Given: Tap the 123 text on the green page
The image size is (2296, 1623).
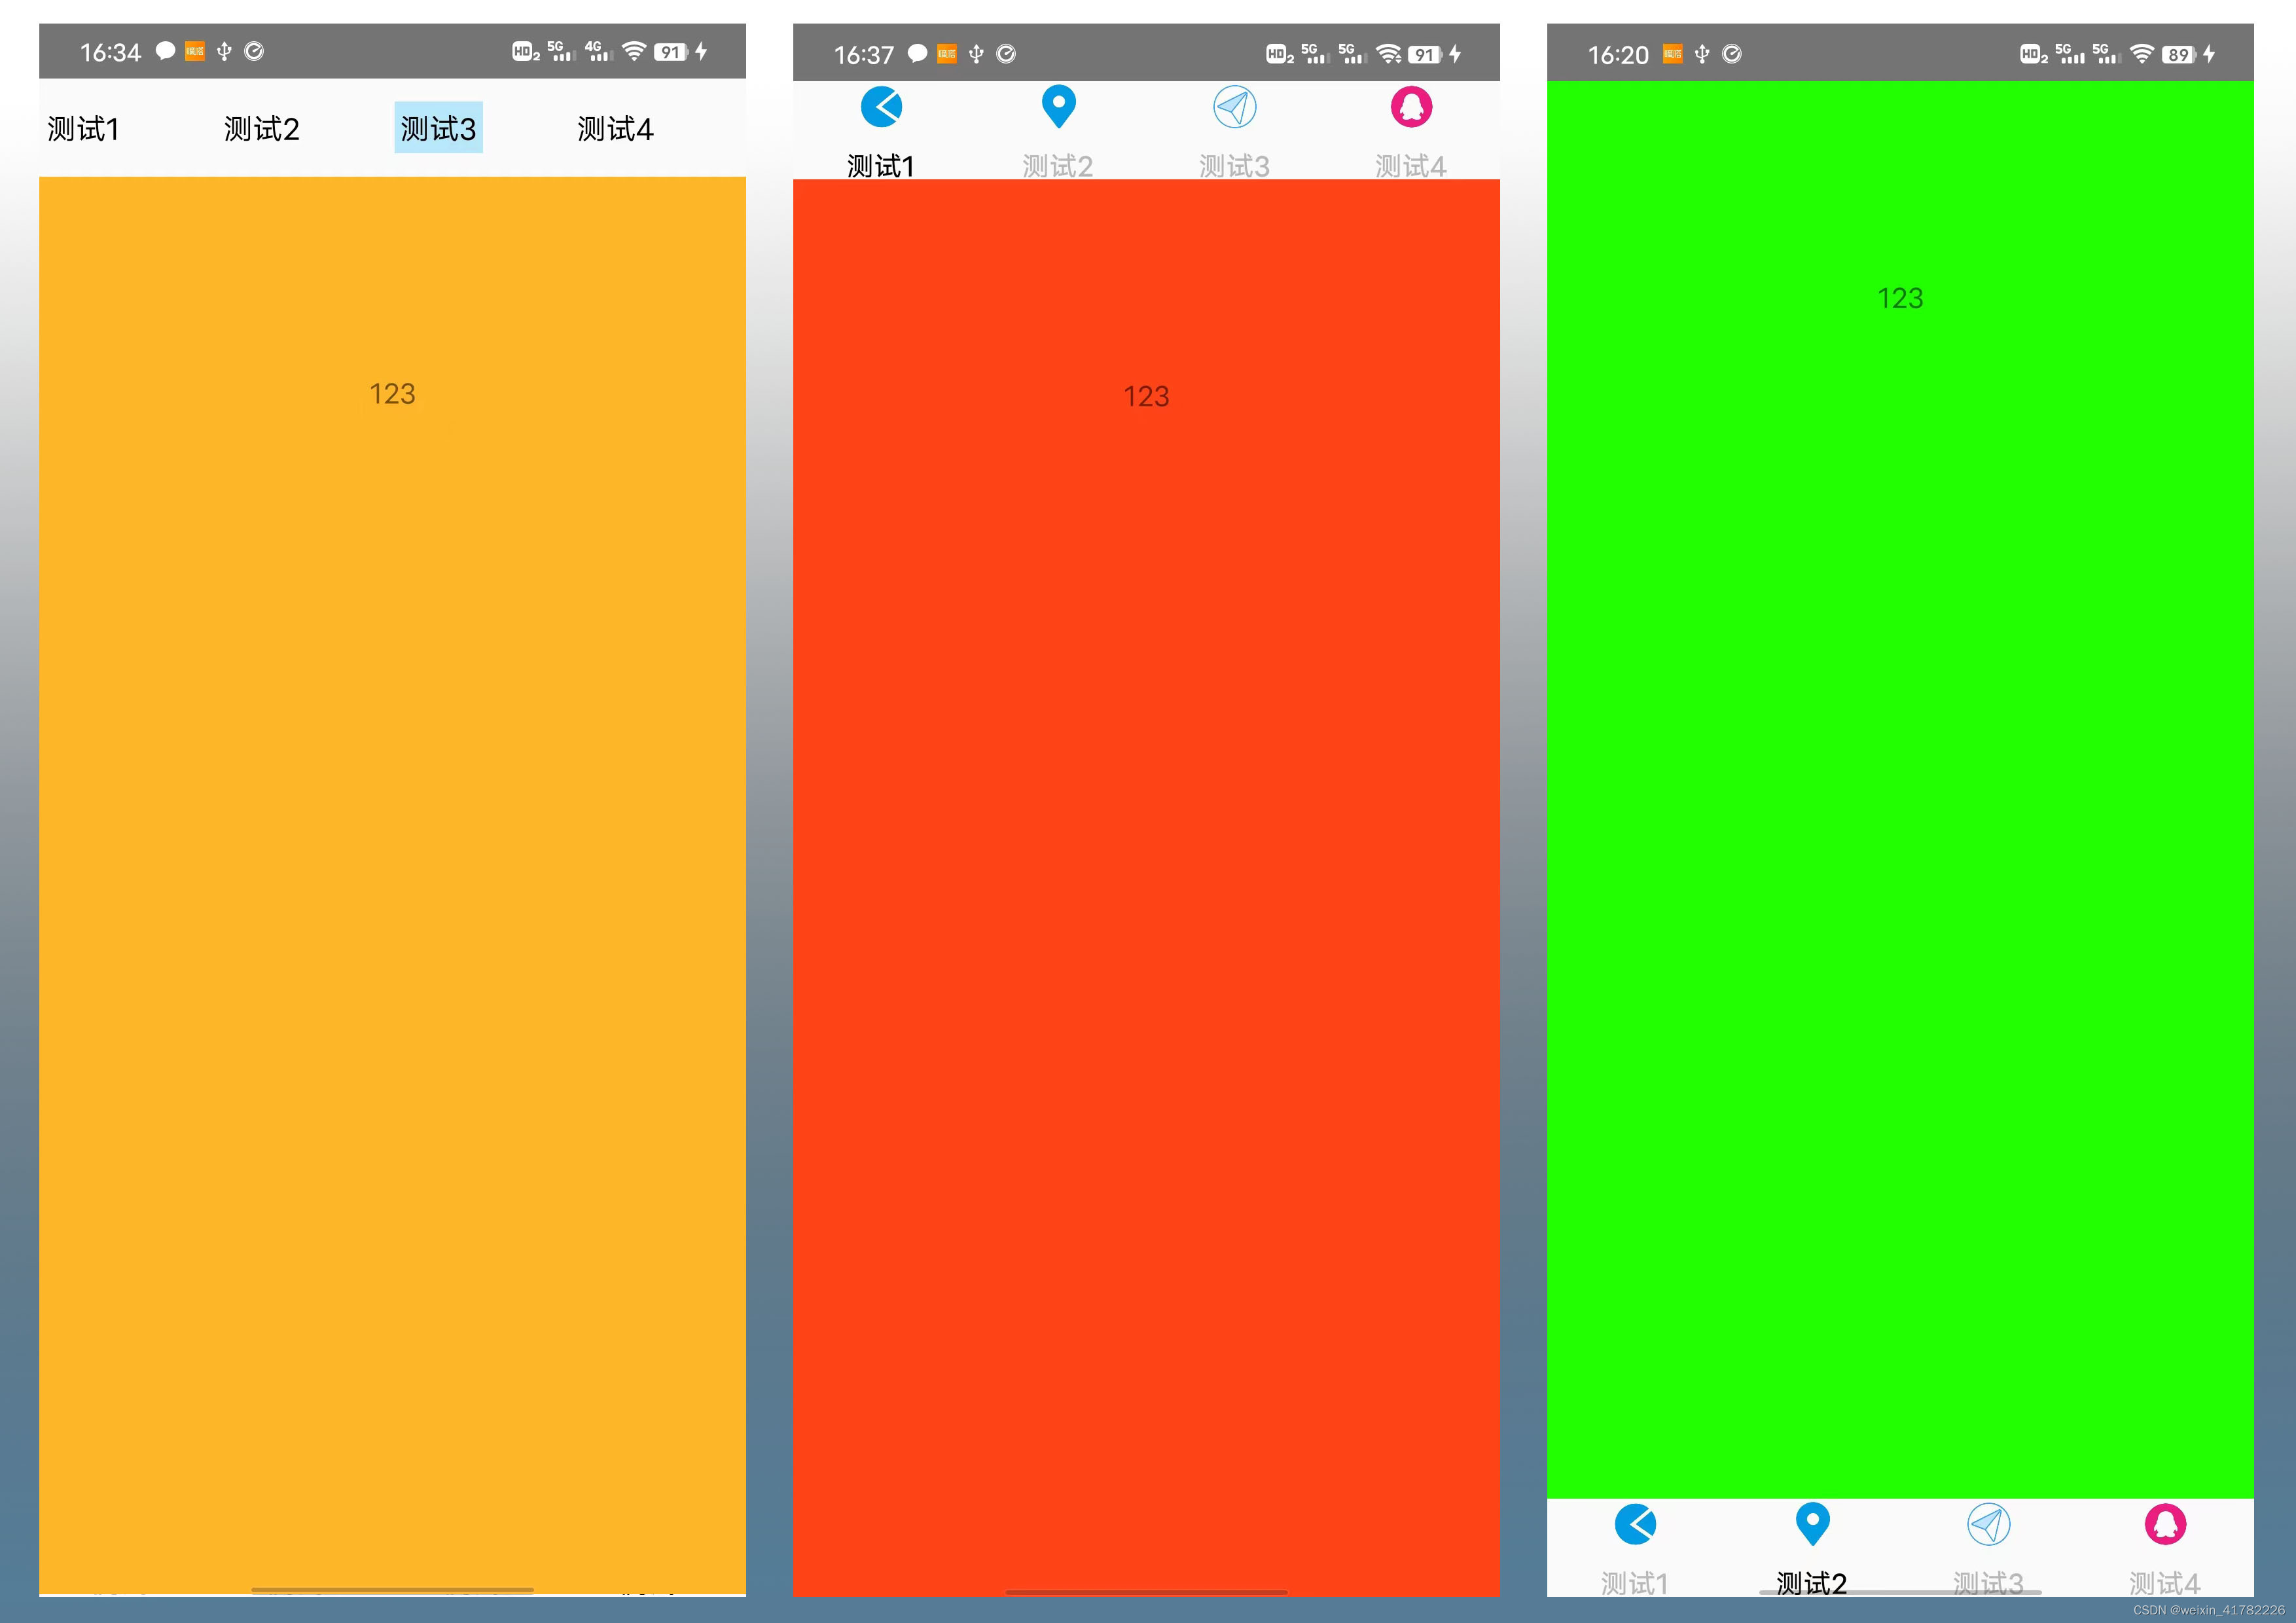Looking at the screenshot, I should (x=1900, y=298).
